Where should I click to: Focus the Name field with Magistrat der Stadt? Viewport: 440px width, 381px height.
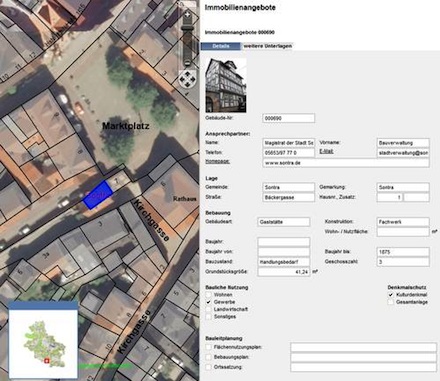click(289, 143)
